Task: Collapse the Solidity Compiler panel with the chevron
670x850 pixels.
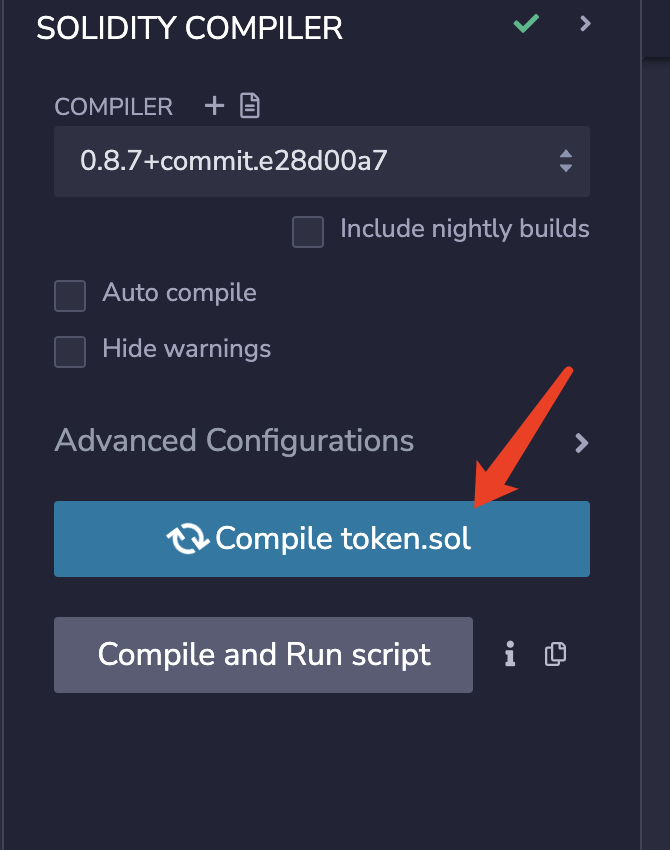Action: 585,23
